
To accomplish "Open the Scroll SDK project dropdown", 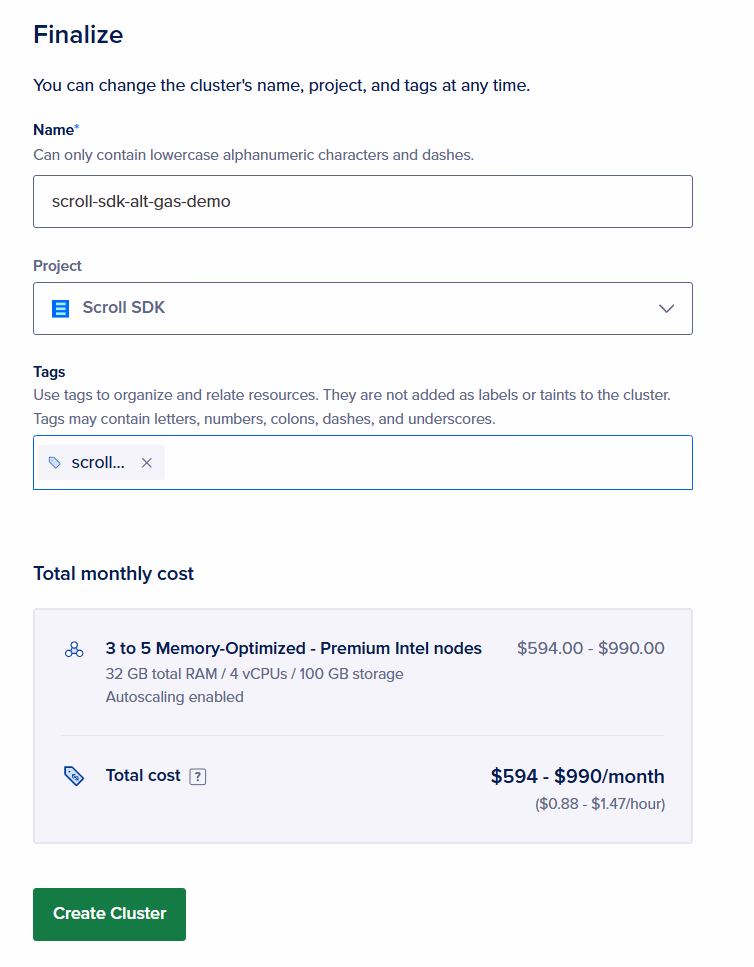I will click(x=362, y=308).
